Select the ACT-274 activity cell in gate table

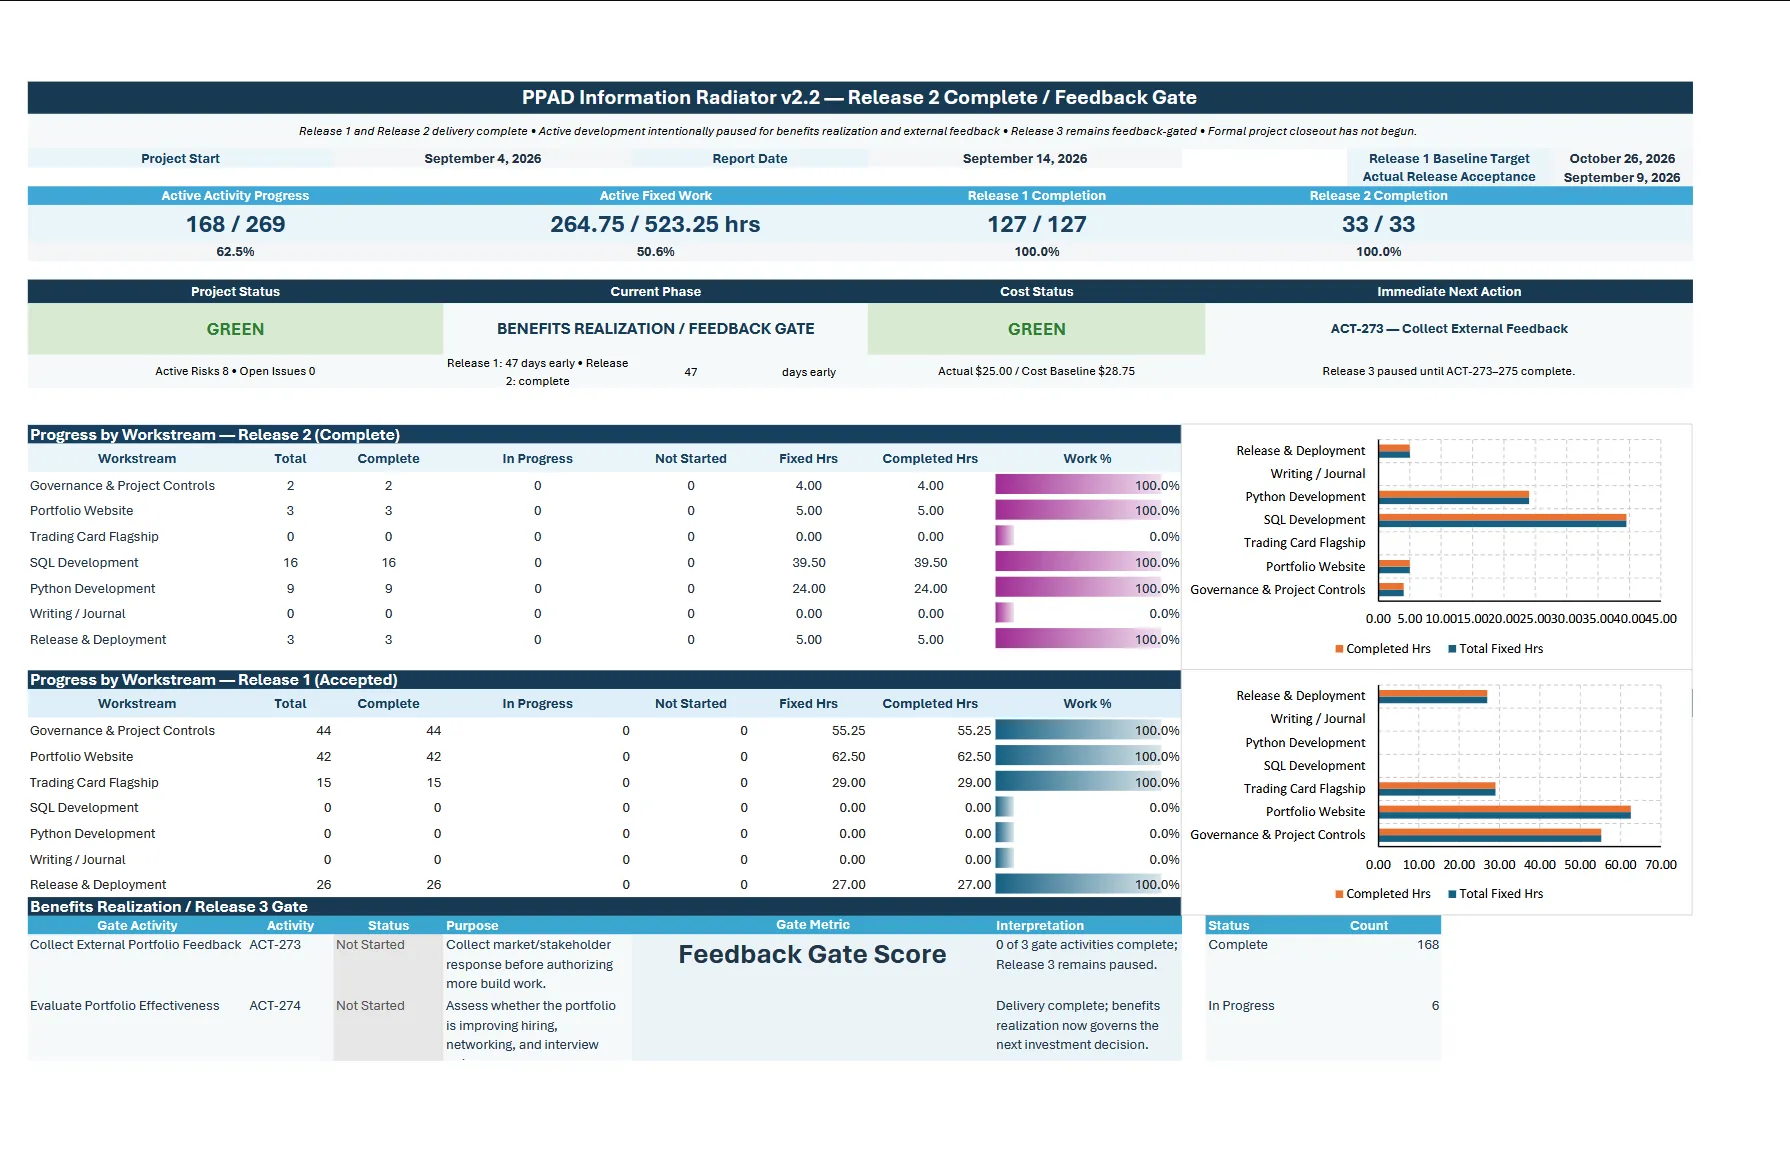[275, 1006]
